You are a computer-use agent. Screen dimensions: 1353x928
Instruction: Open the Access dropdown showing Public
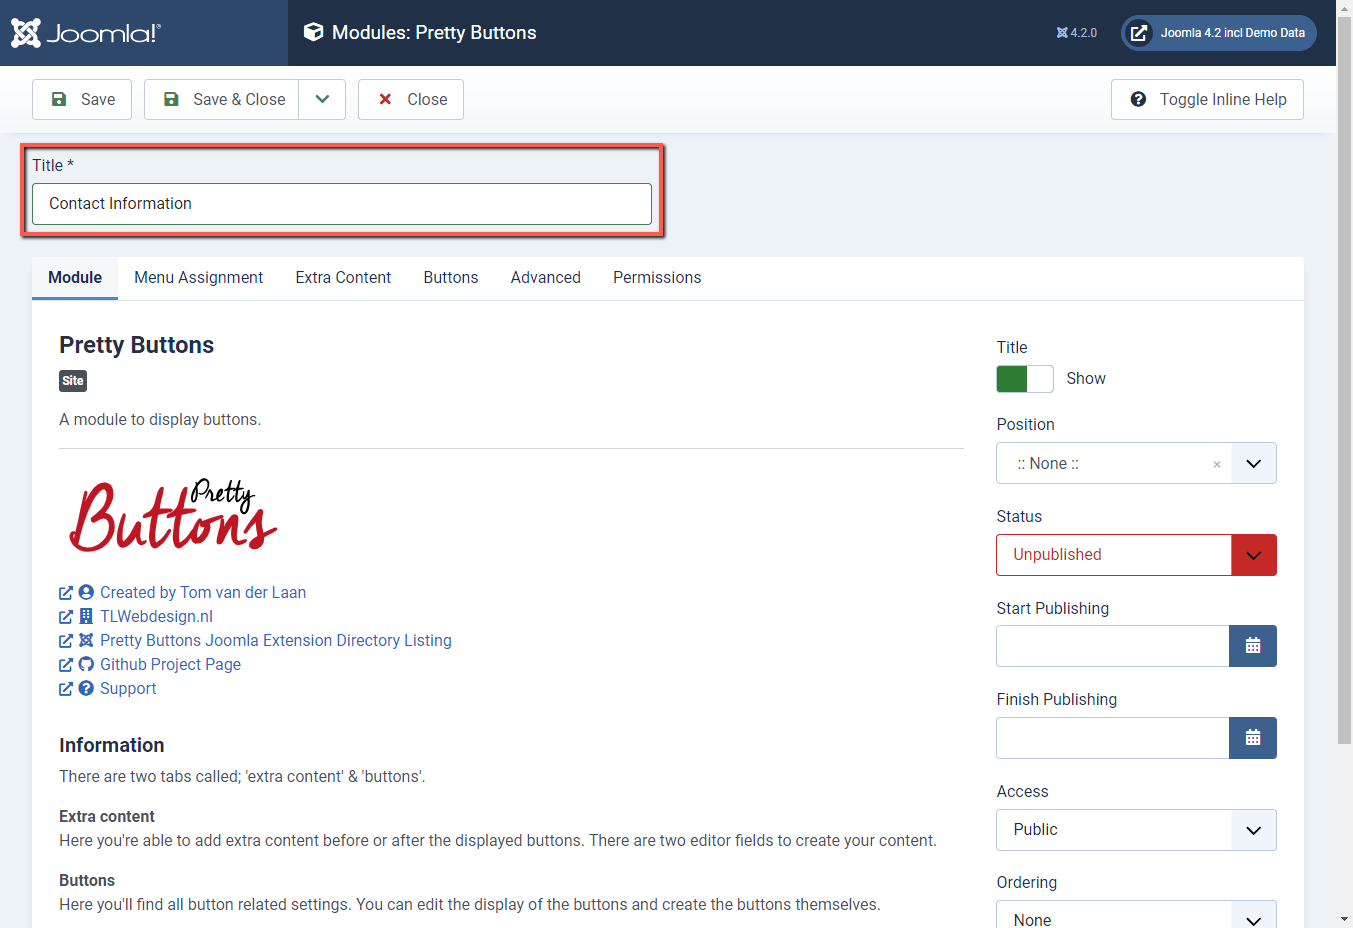[1135, 830]
